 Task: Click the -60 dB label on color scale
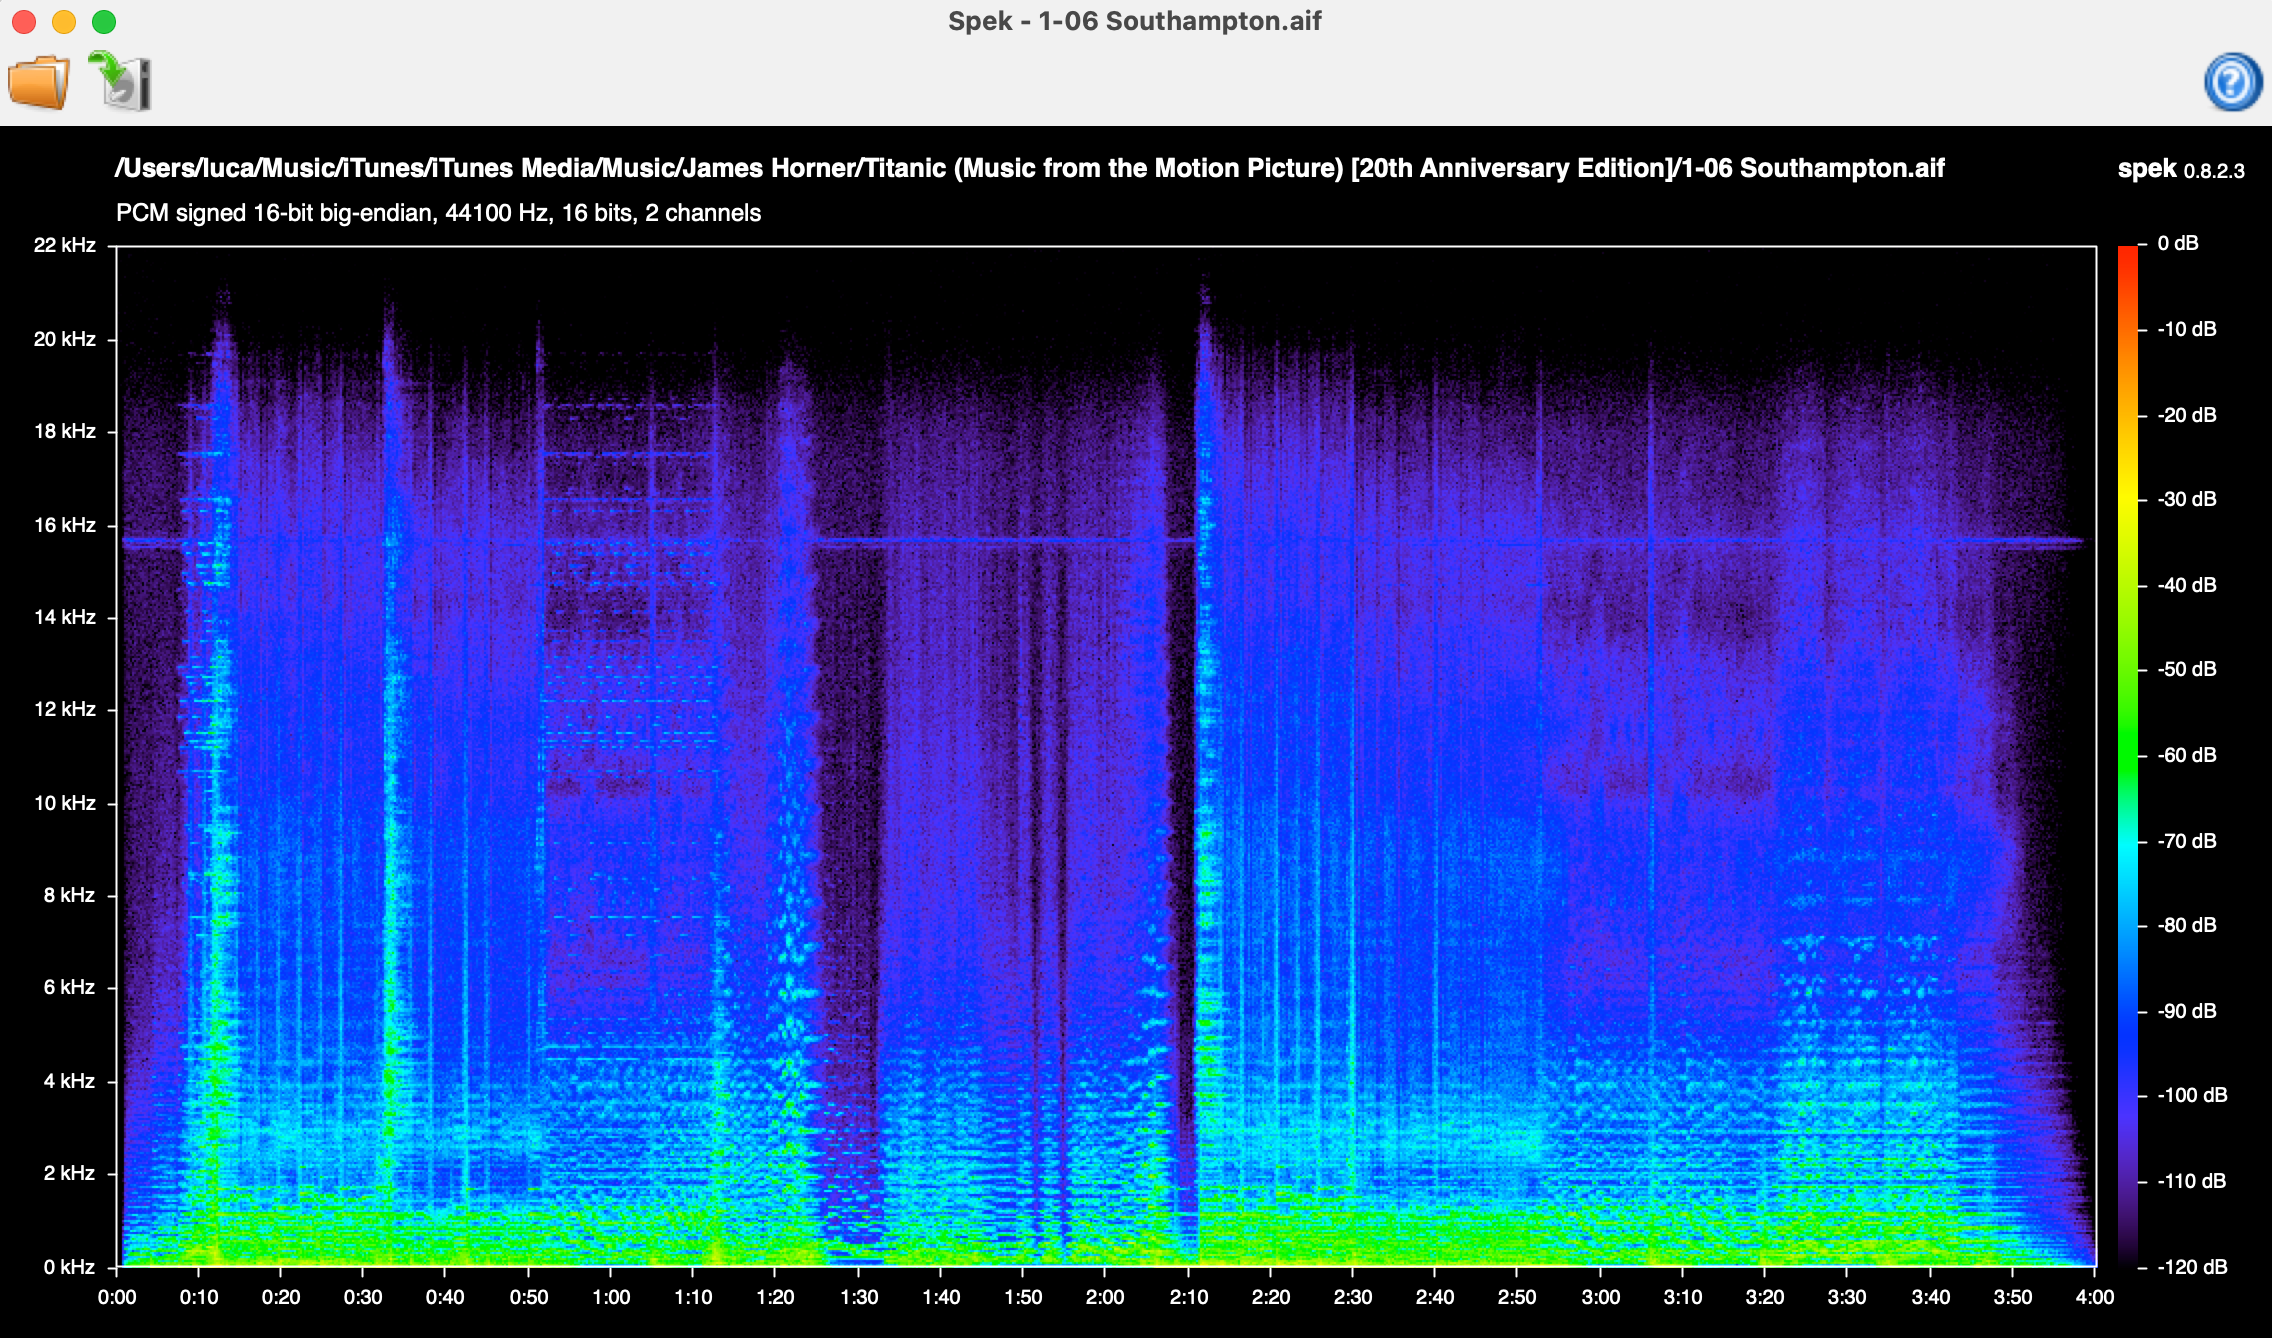click(x=2187, y=755)
